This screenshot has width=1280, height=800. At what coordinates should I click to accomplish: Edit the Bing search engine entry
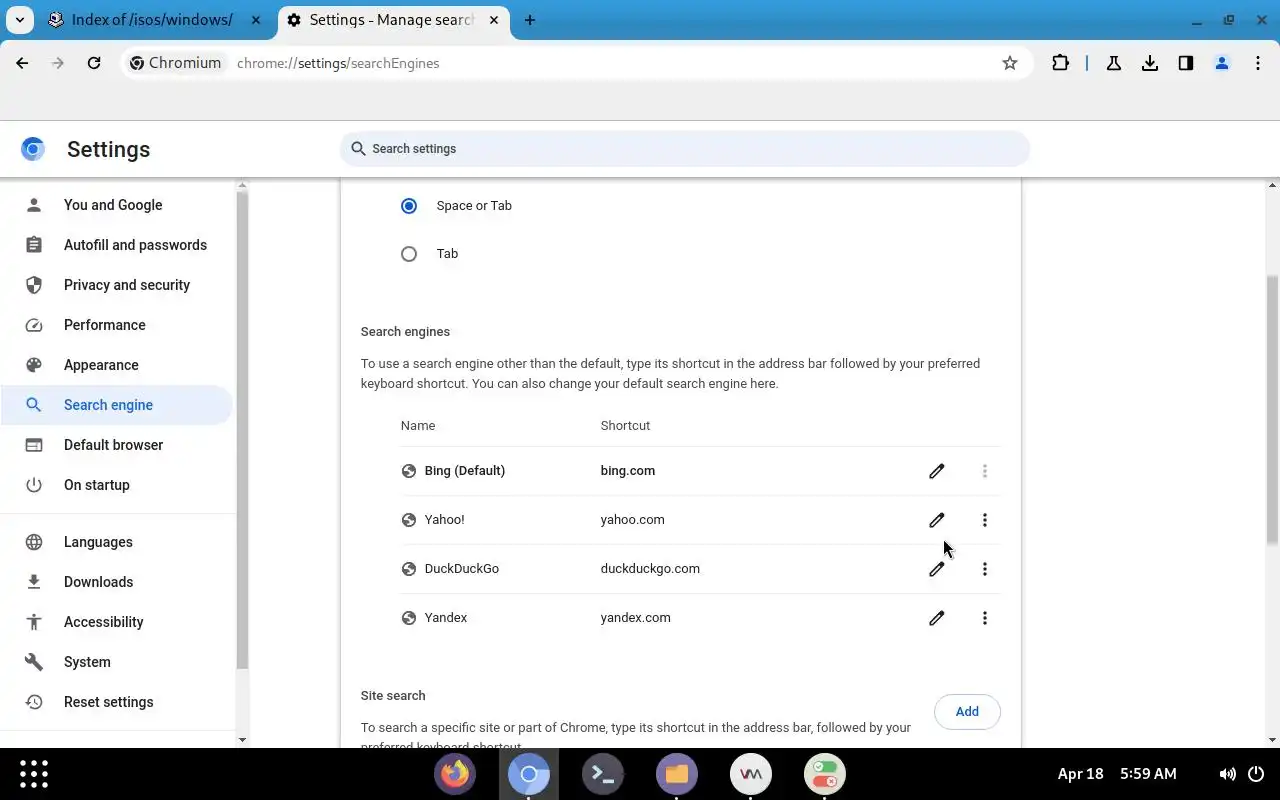point(936,471)
